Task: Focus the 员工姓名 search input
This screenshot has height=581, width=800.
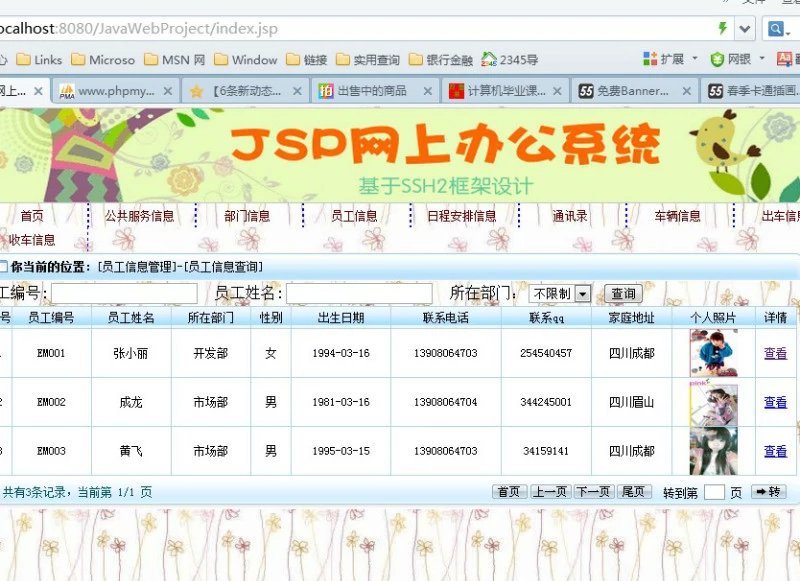Action: tap(359, 293)
